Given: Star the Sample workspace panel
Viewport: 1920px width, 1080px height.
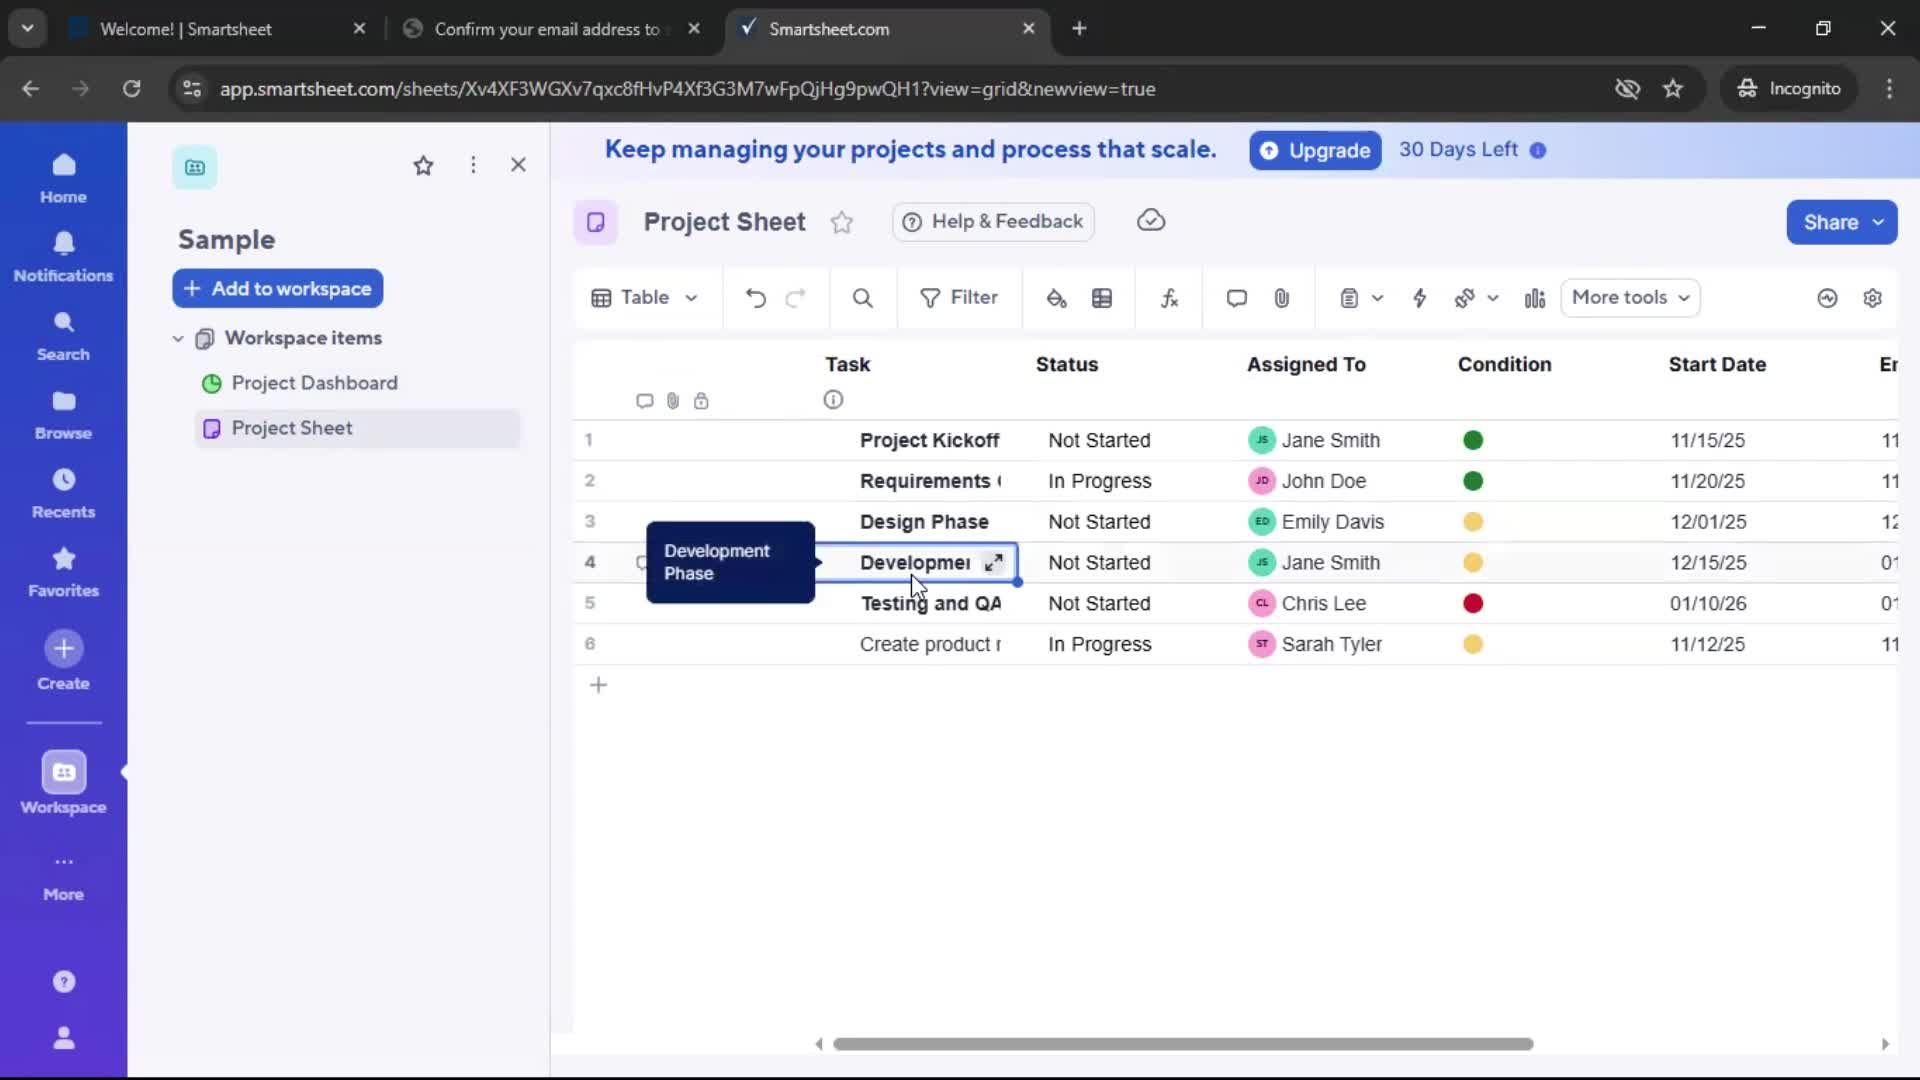Looking at the screenshot, I should 424,165.
